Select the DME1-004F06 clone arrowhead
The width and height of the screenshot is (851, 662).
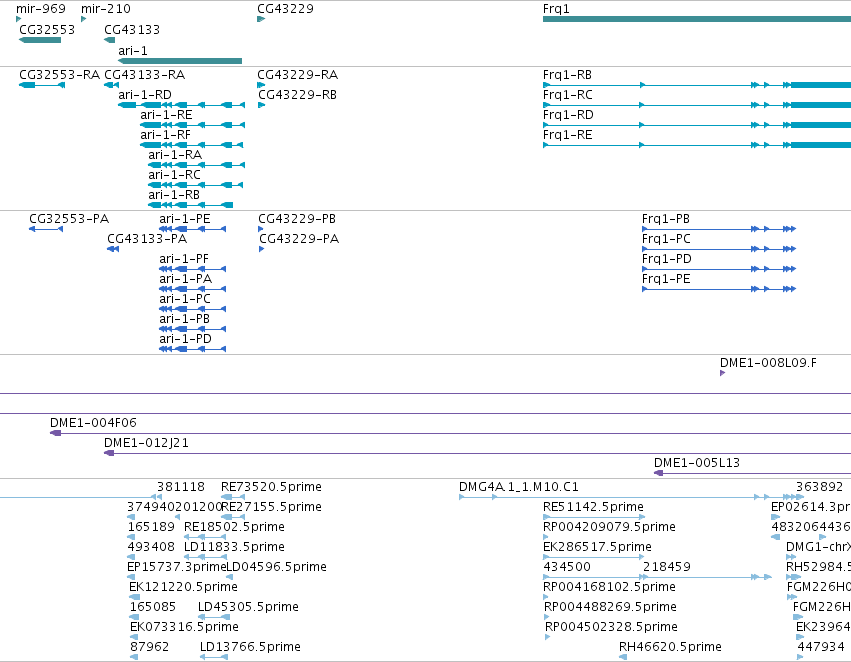tap(55, 433)
